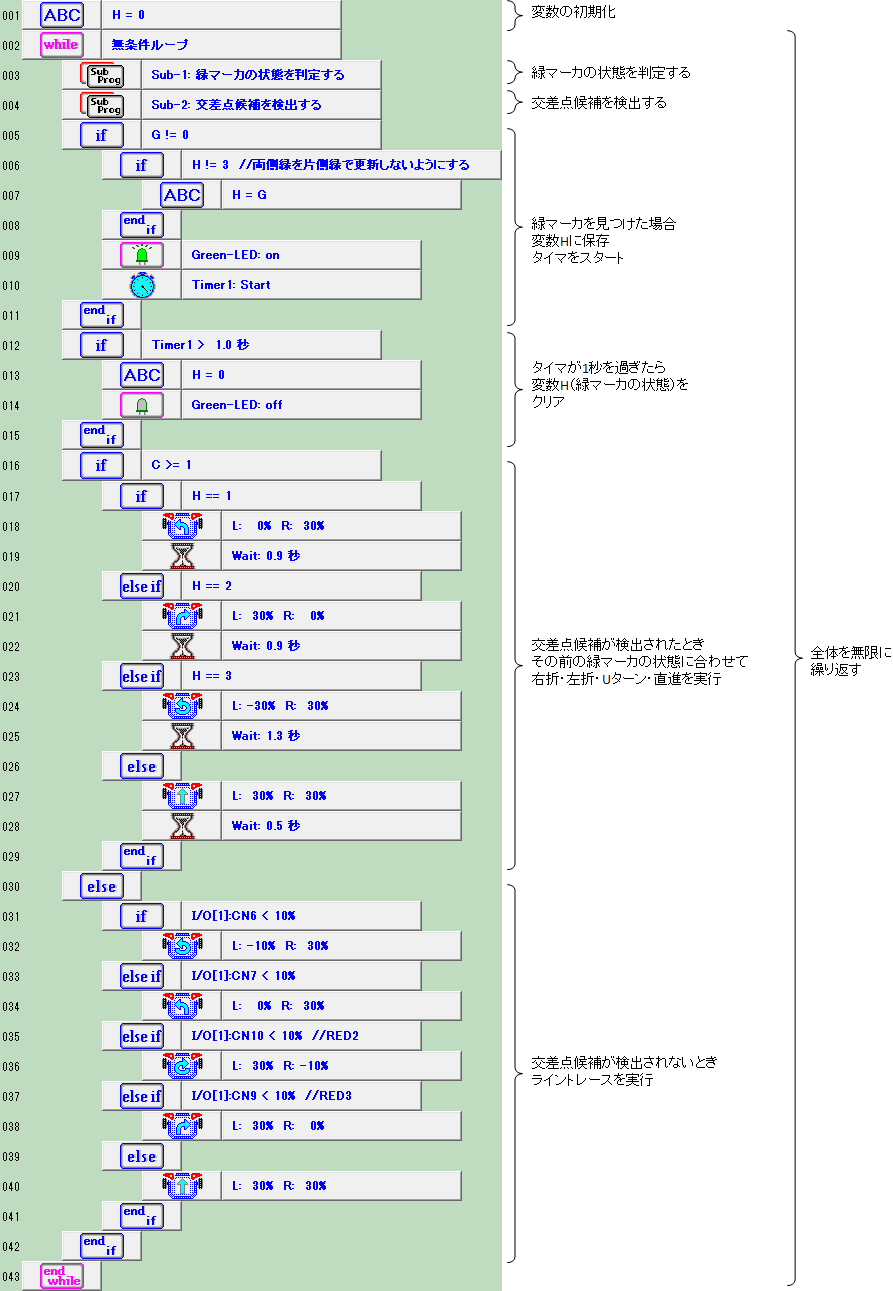This screenshot has height=1291, width=893.
Task: Click the left-turn motor icon on line 018
Action: coord(182,525)
